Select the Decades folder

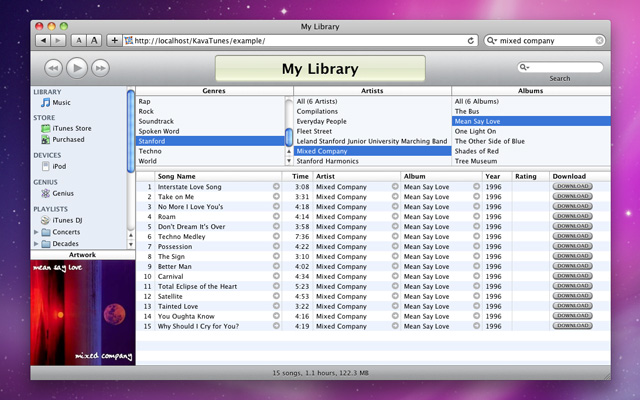pyautogui.click(x=65, y=244)
